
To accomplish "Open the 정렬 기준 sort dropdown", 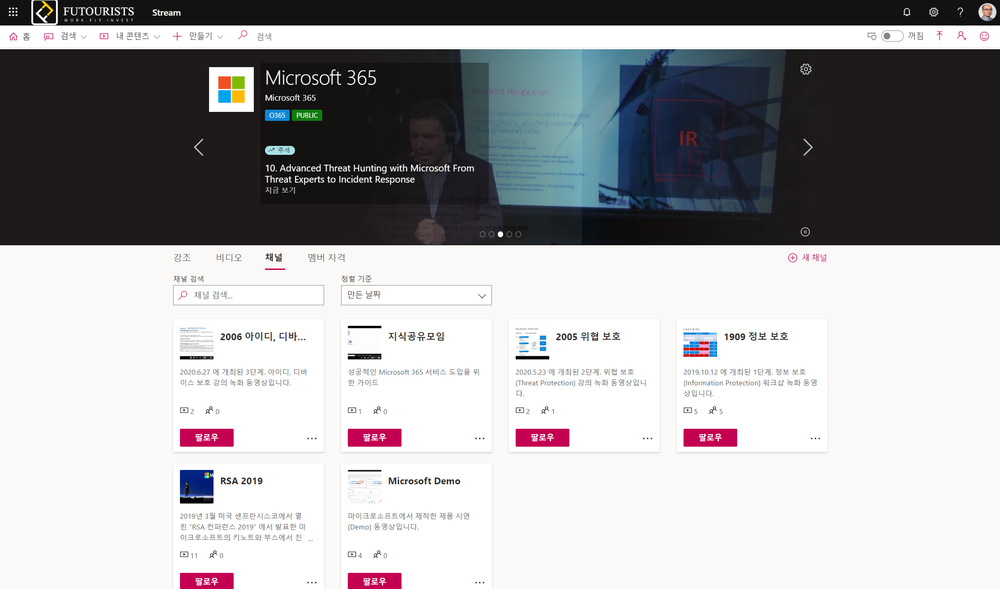I will [416, 295].
